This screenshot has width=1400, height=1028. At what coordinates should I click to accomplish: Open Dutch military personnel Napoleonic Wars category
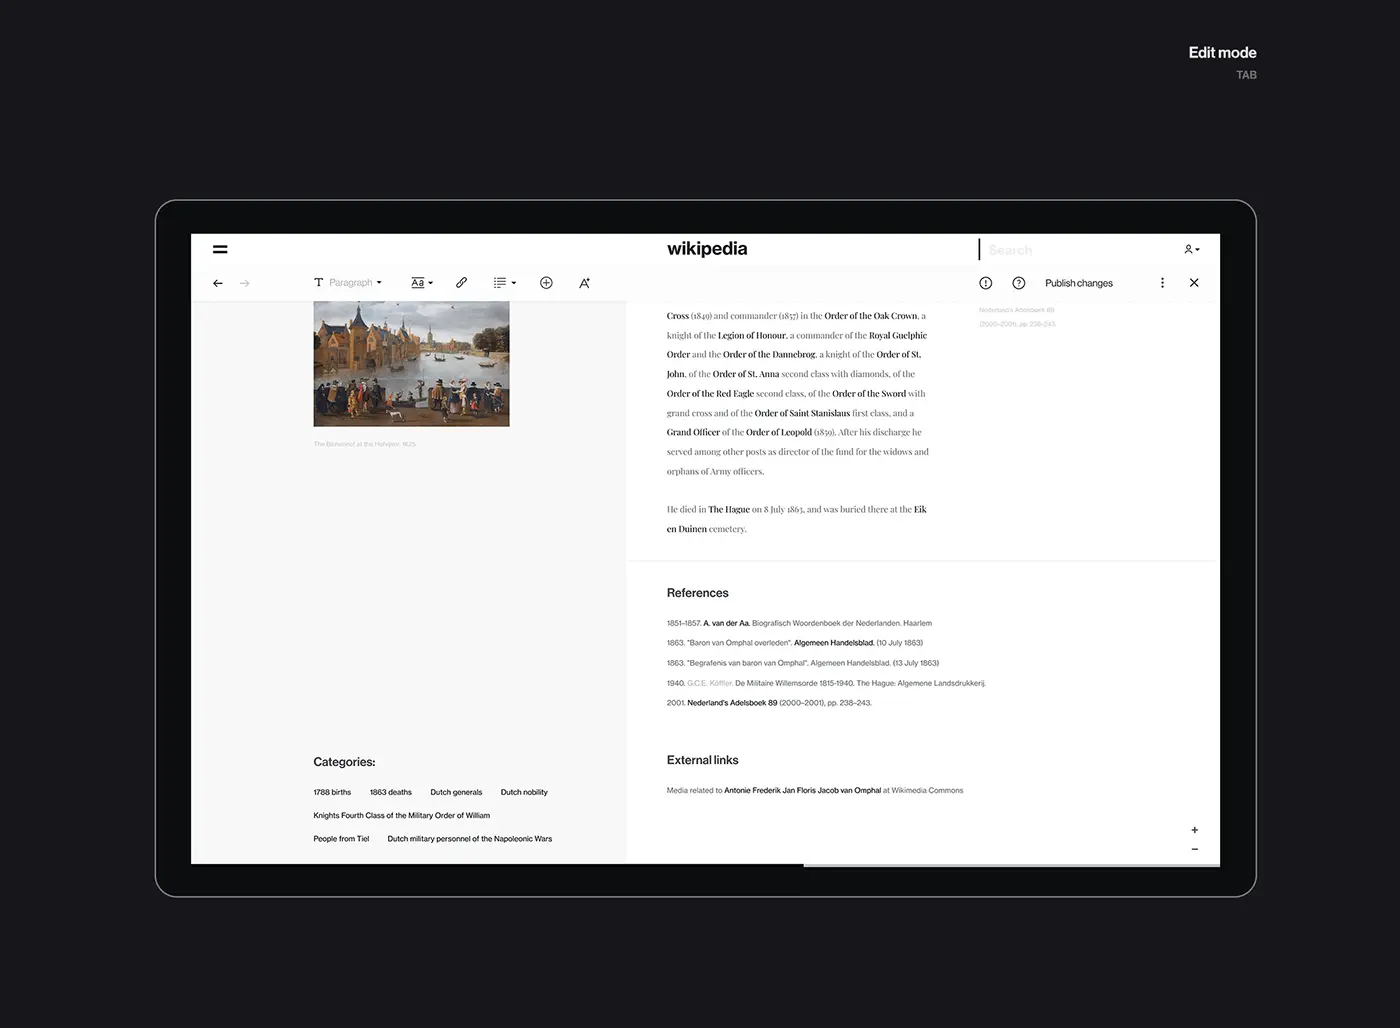pyautogui.click(x=470, y=839)
